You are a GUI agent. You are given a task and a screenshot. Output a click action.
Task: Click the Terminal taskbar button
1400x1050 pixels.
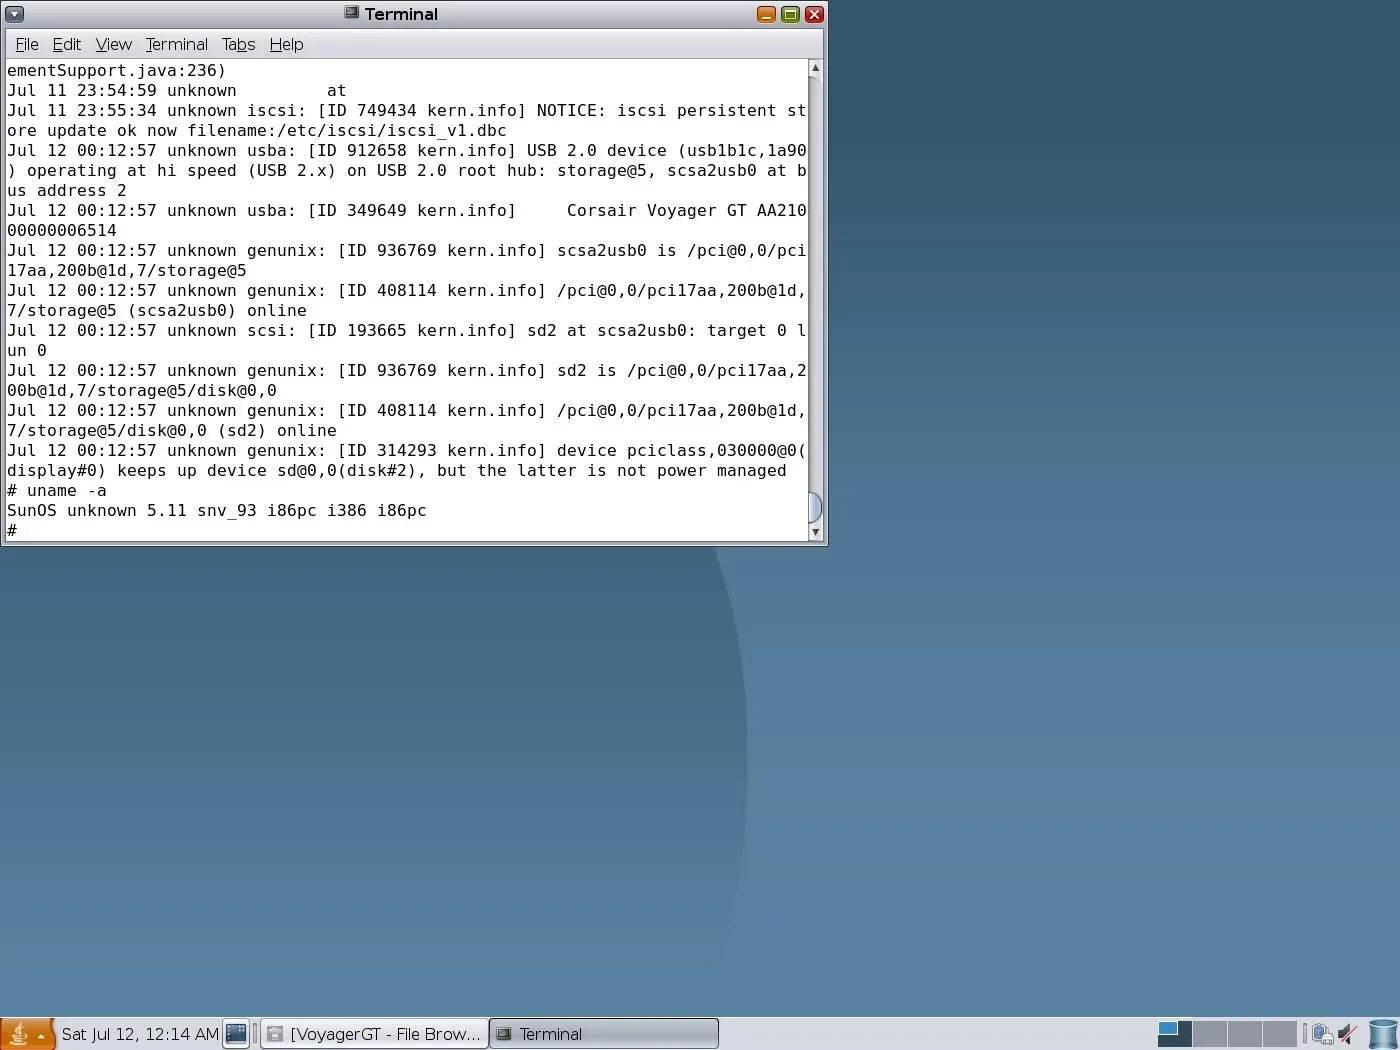(x=604, y=1034)
